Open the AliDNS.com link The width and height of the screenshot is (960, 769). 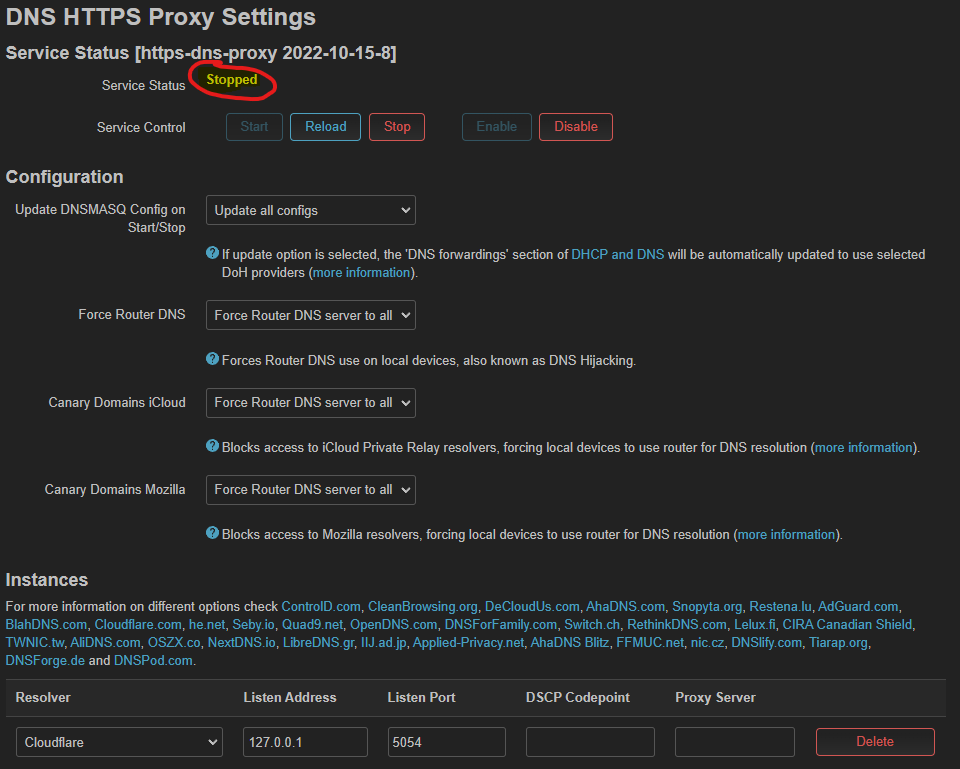(x=105, y=643)
